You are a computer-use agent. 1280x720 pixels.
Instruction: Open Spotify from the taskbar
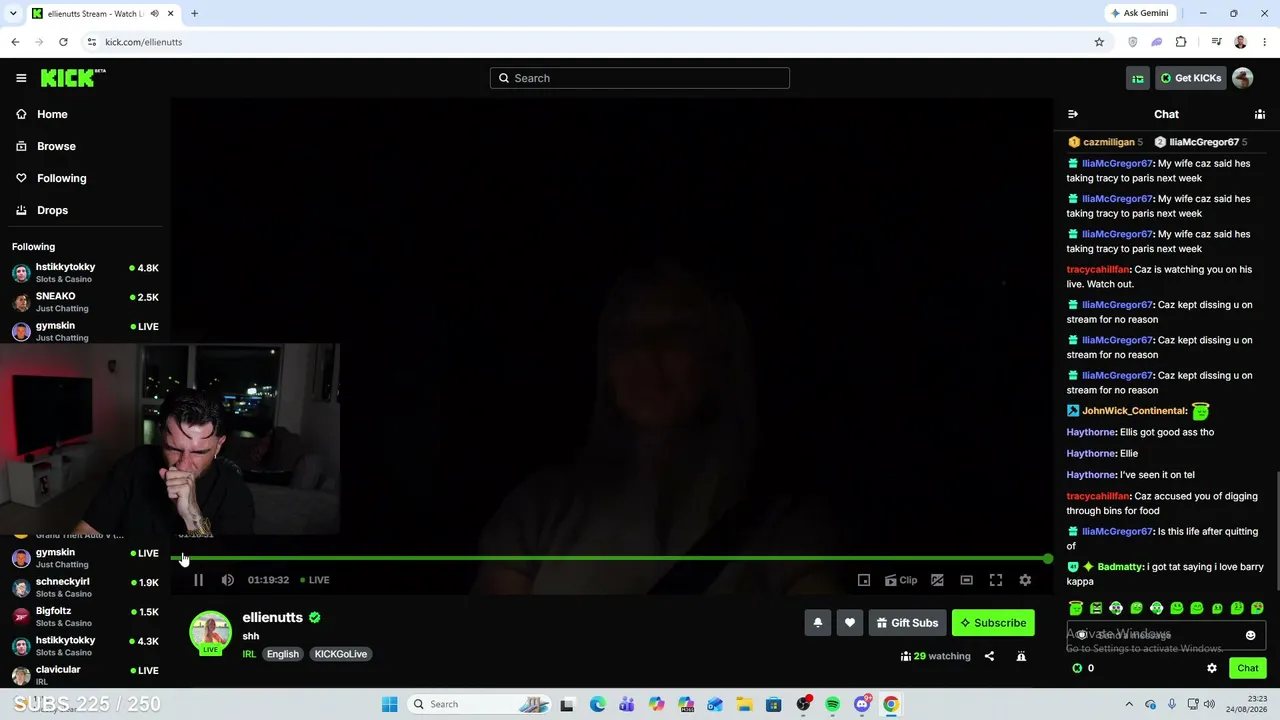coord(832,704)
